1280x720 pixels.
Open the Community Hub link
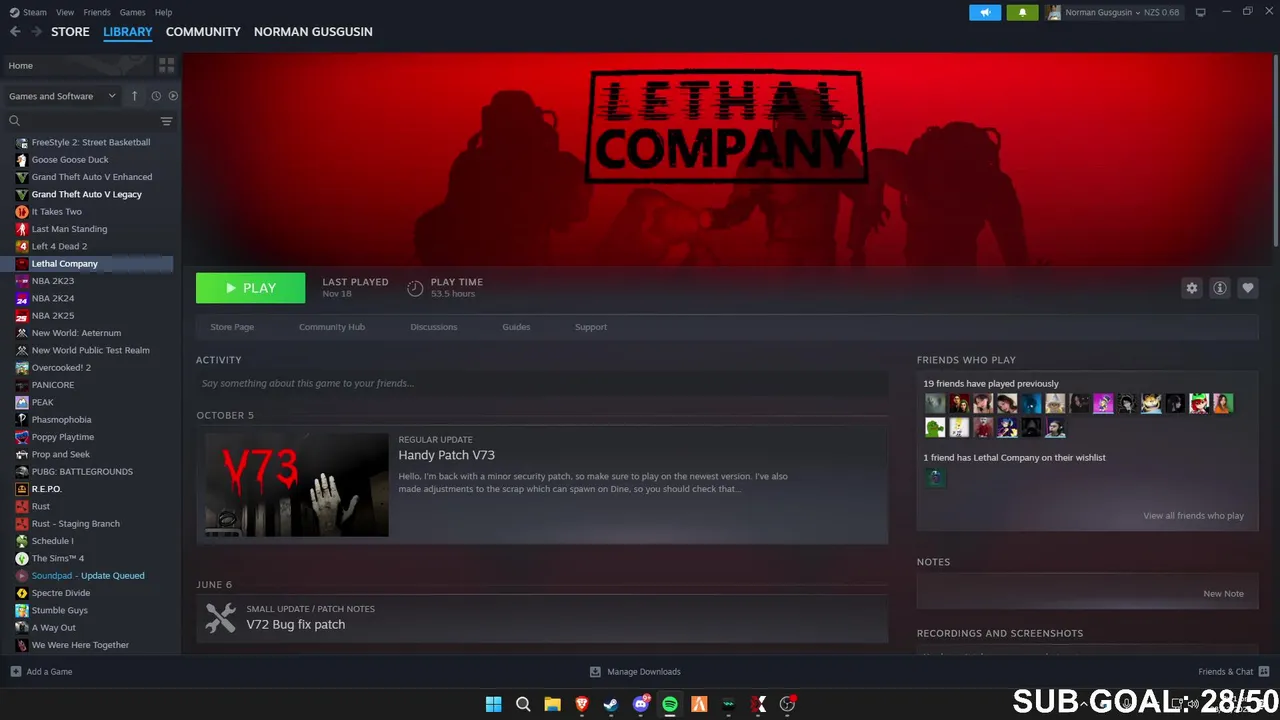point(332,327)
